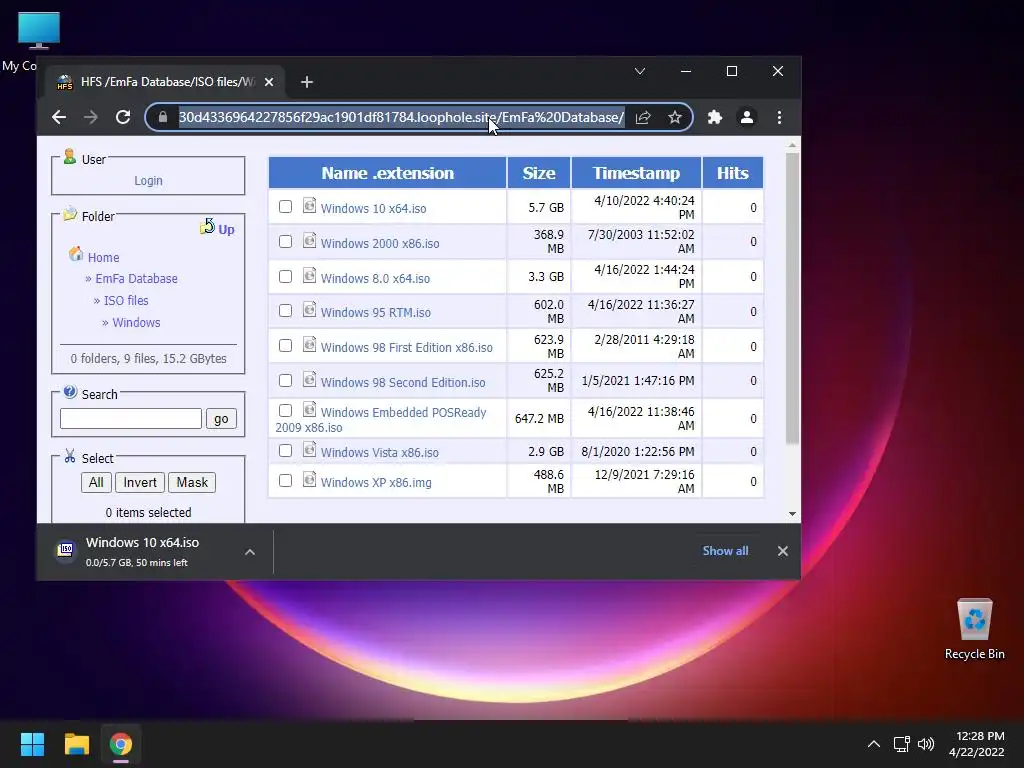Reload the current page
This screenshot has width=1024, height=768.
point(123,118)
